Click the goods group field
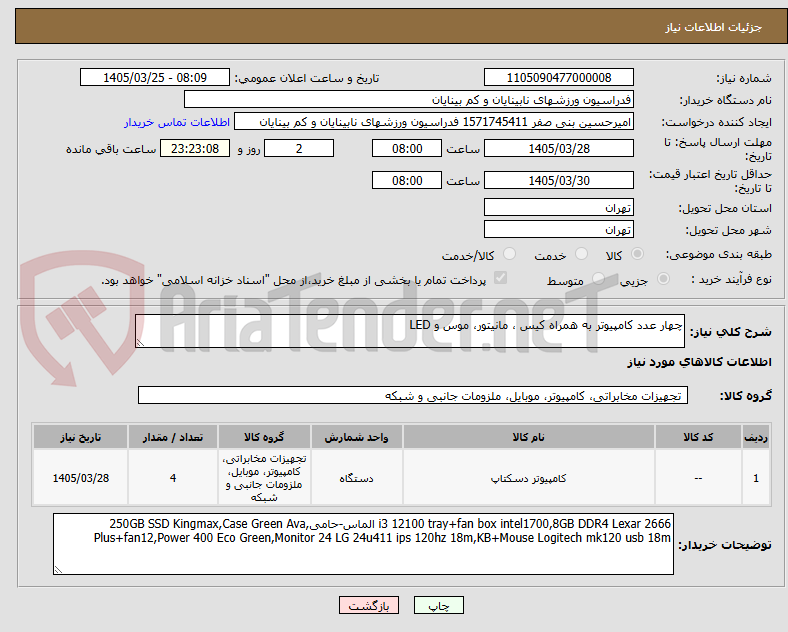 413,395
